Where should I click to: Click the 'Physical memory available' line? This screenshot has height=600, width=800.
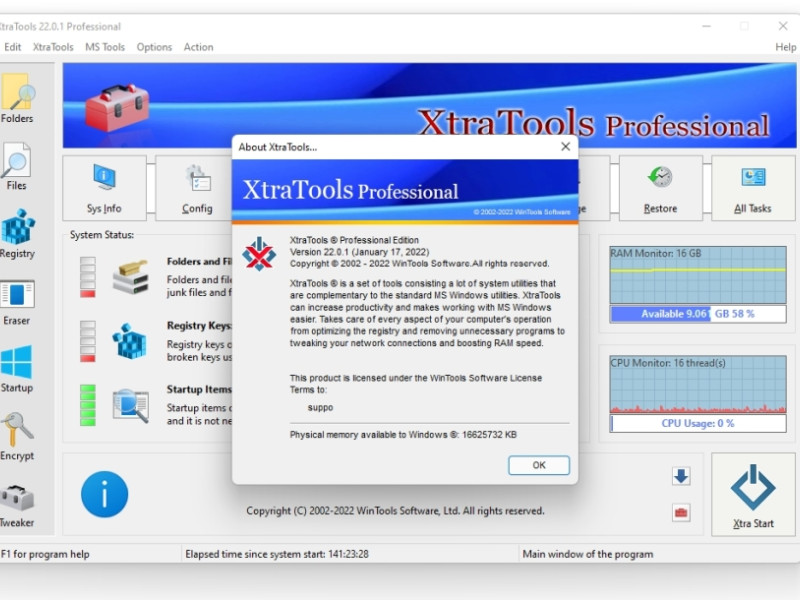tap(403, 435)
